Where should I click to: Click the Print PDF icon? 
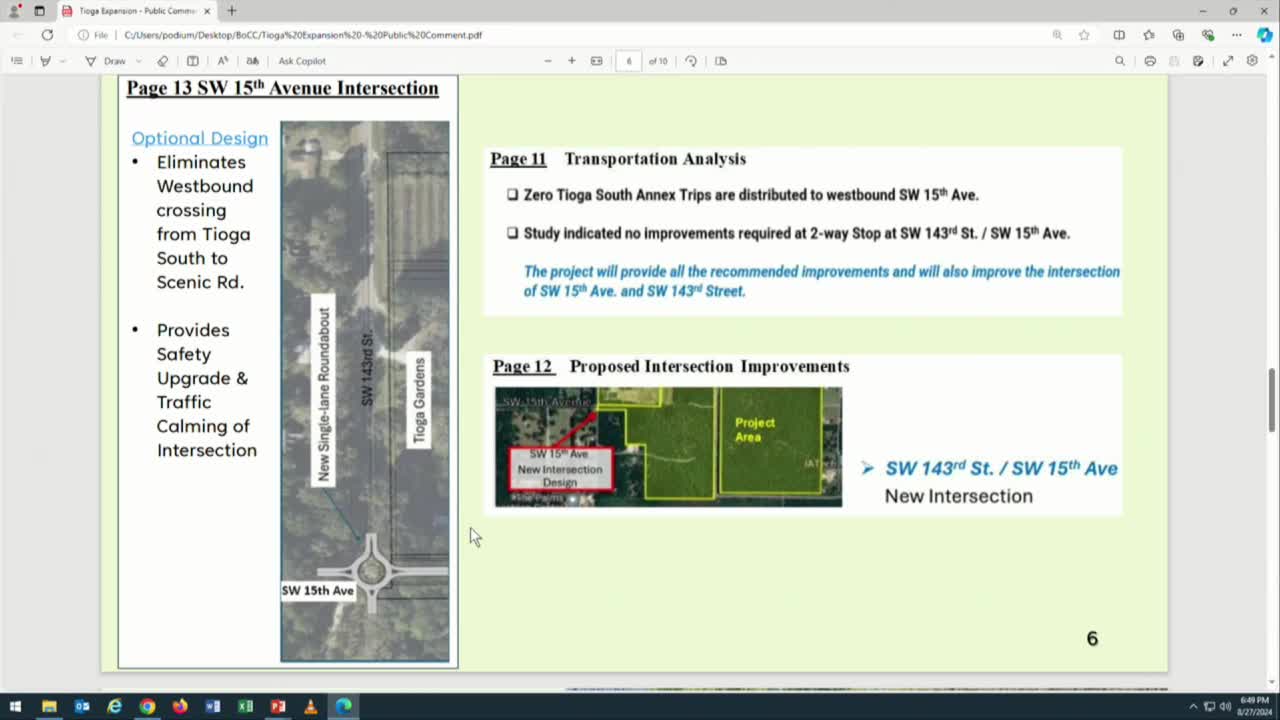point(1150,61)
